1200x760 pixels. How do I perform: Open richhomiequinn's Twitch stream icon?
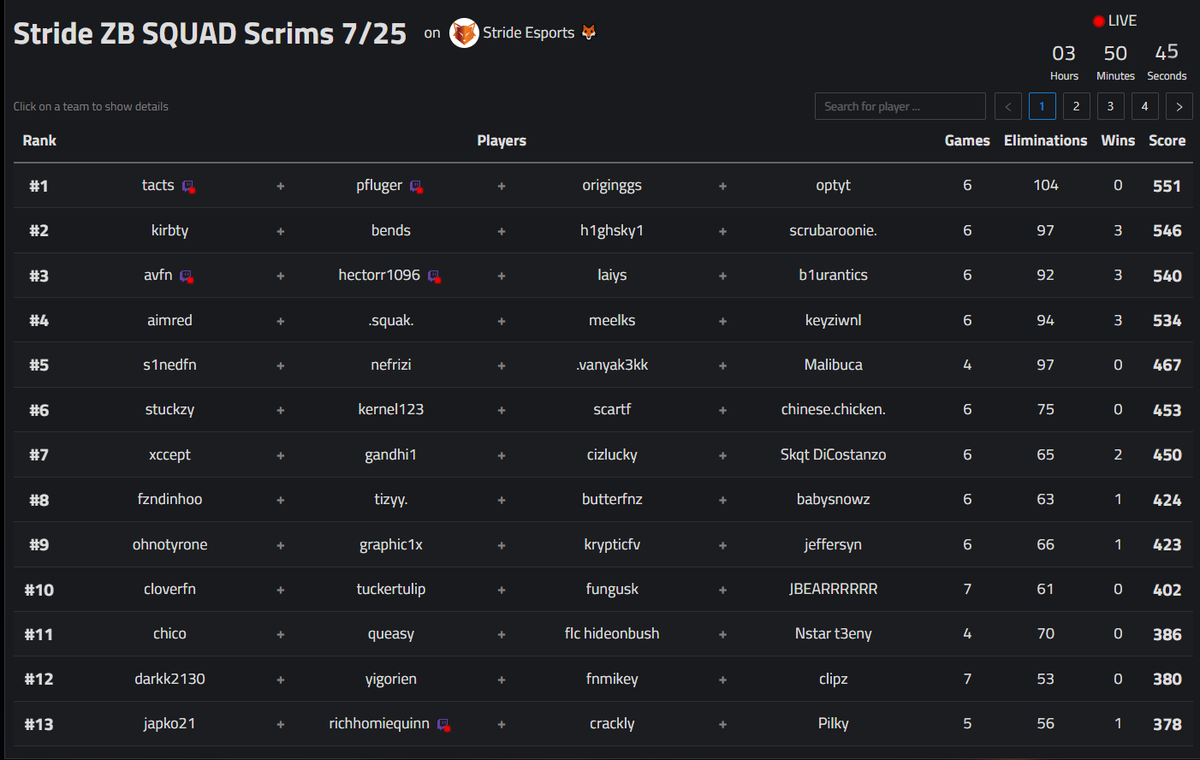pos(444,724)
